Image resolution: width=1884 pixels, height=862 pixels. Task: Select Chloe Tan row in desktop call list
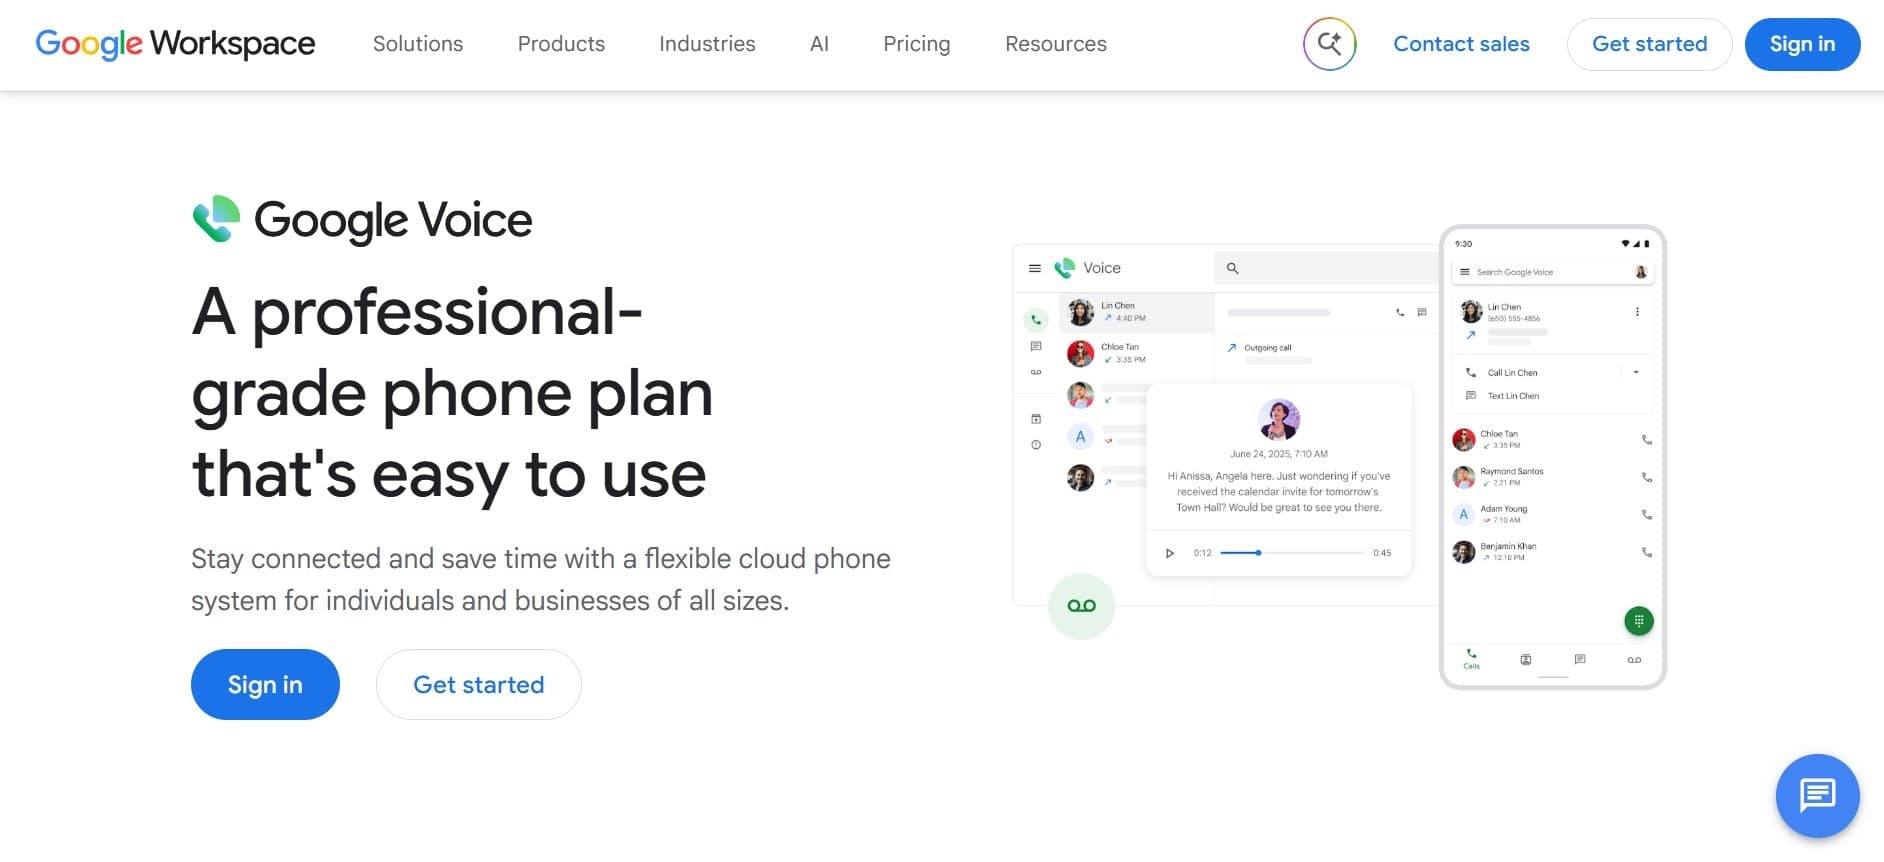pos(1137,353)
